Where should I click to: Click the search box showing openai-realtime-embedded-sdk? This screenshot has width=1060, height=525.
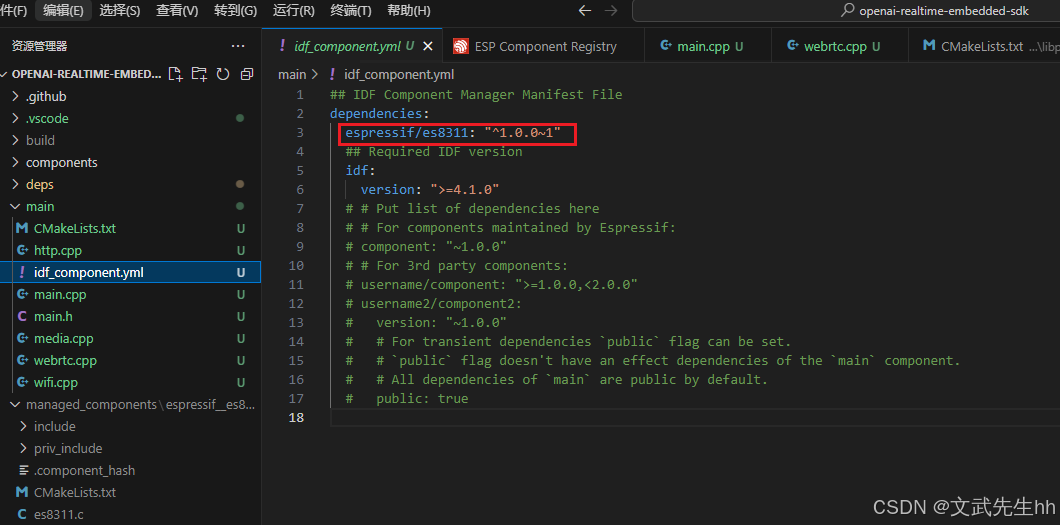click(x=846, y=11)
